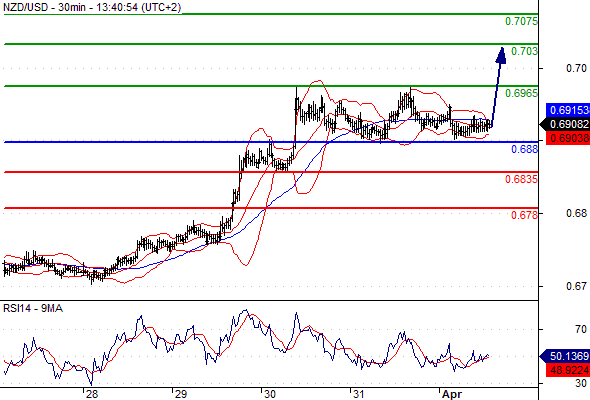Click the Apr date marker on time axis

click(452, 394)
